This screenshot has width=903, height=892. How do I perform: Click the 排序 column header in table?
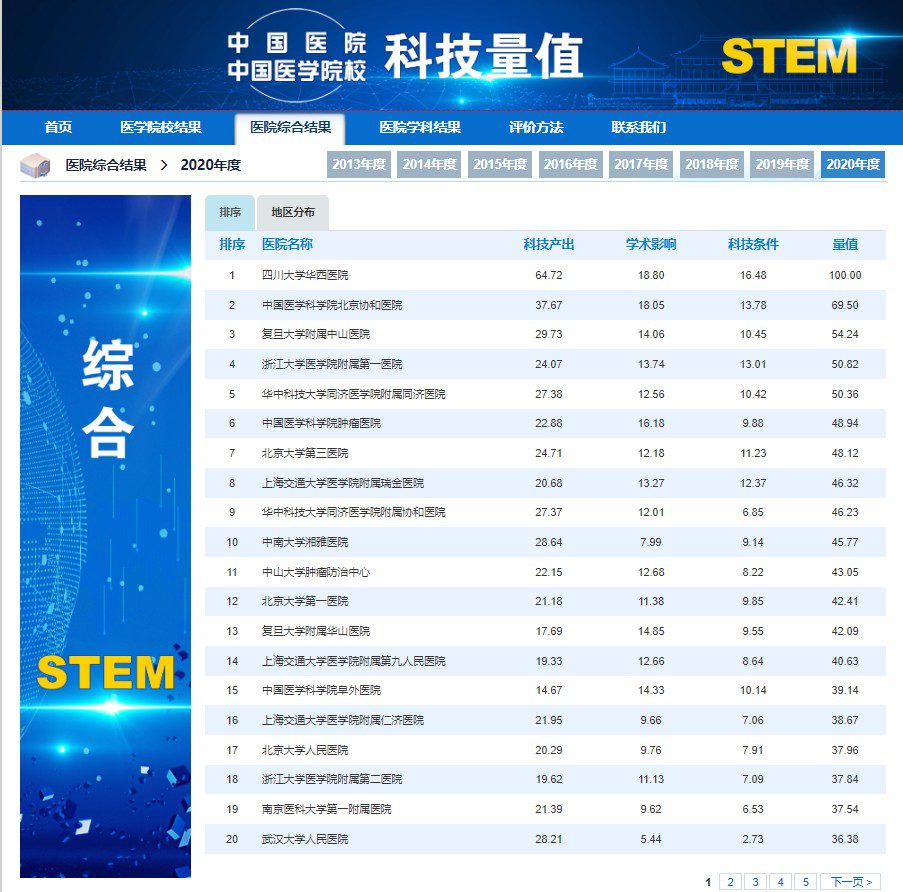pos(232,244)
